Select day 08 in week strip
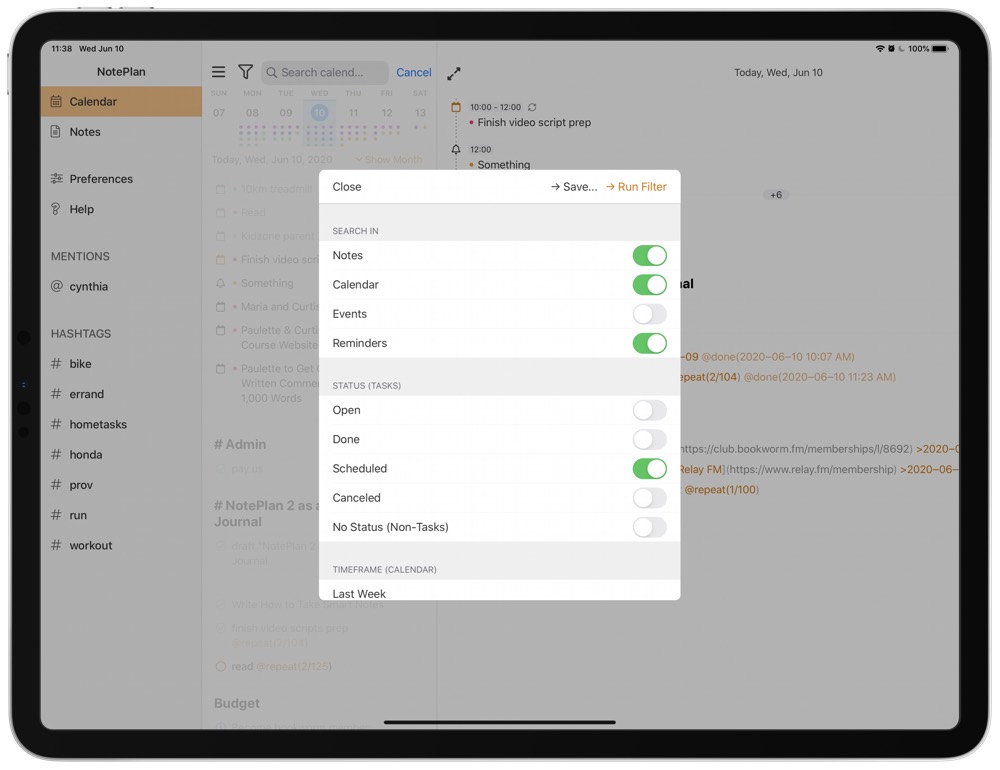1000x770 pixels. tap(253, 113)
